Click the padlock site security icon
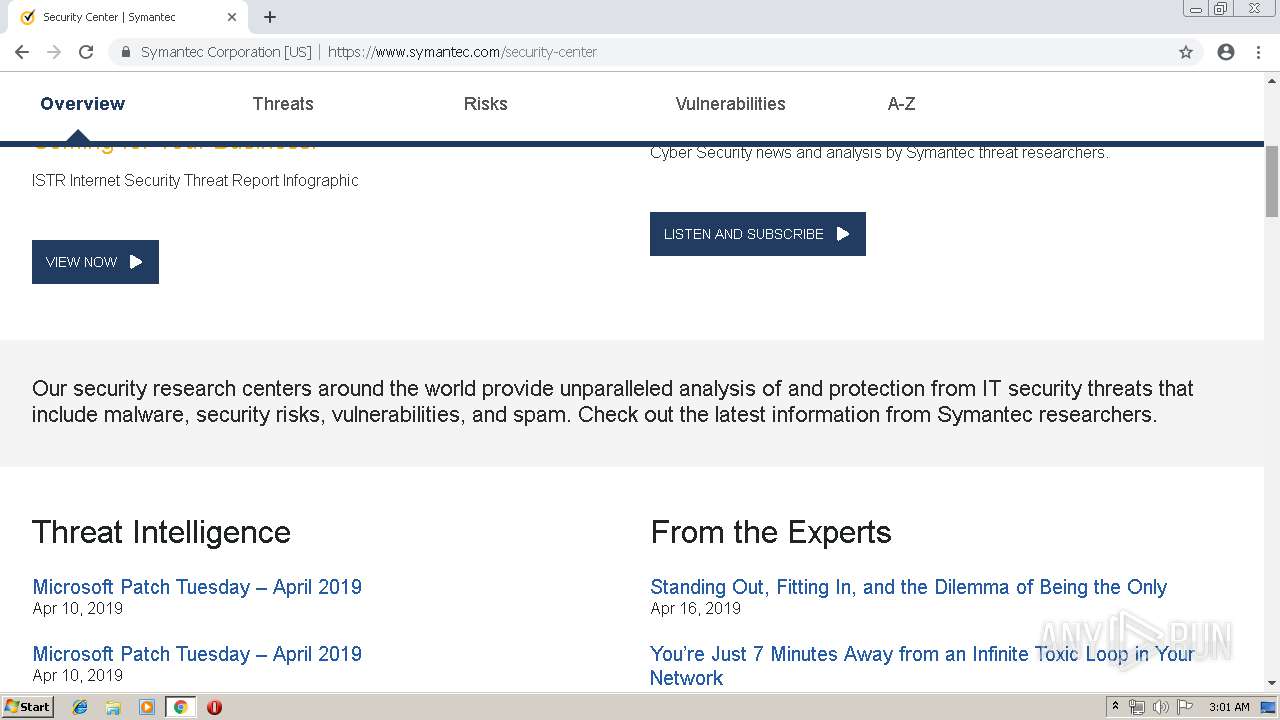1280x720 pixels. (126, 52)
